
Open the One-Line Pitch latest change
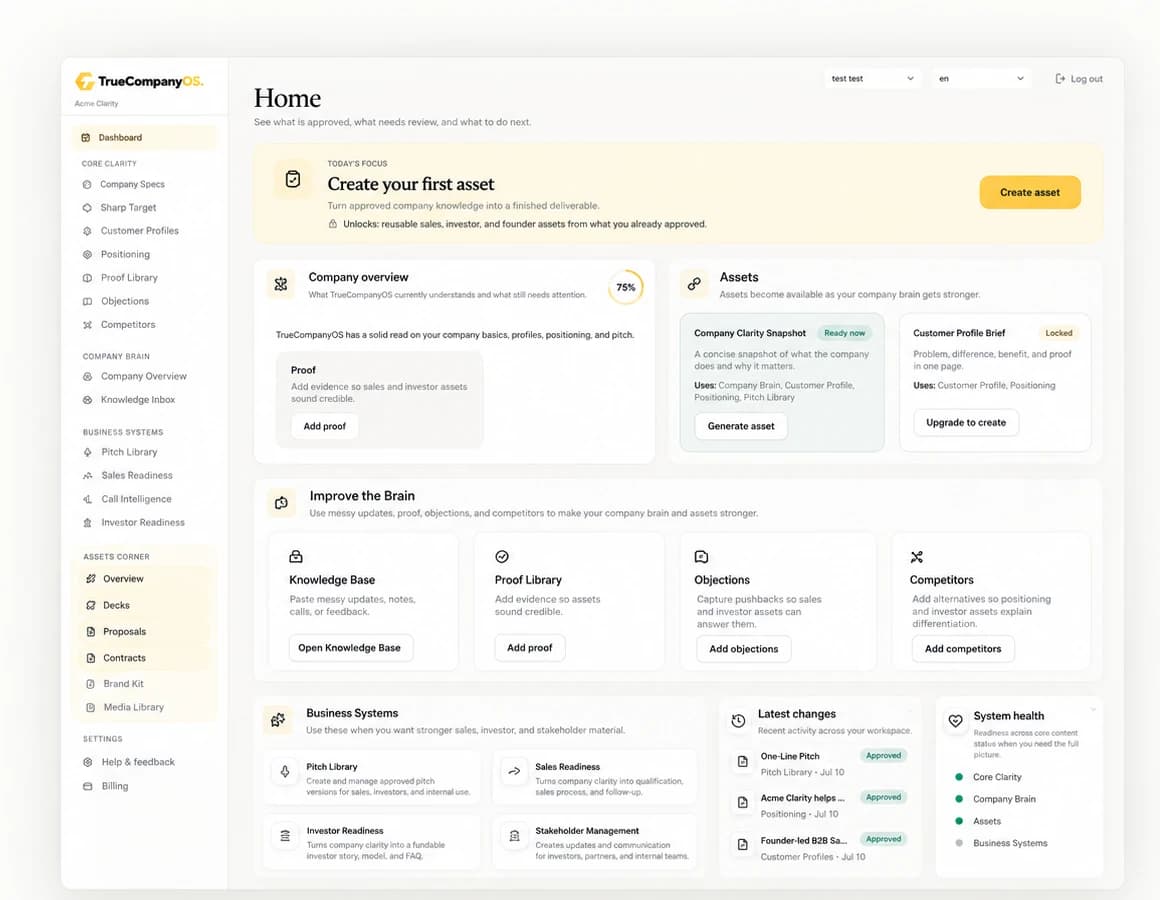(820, 764)
